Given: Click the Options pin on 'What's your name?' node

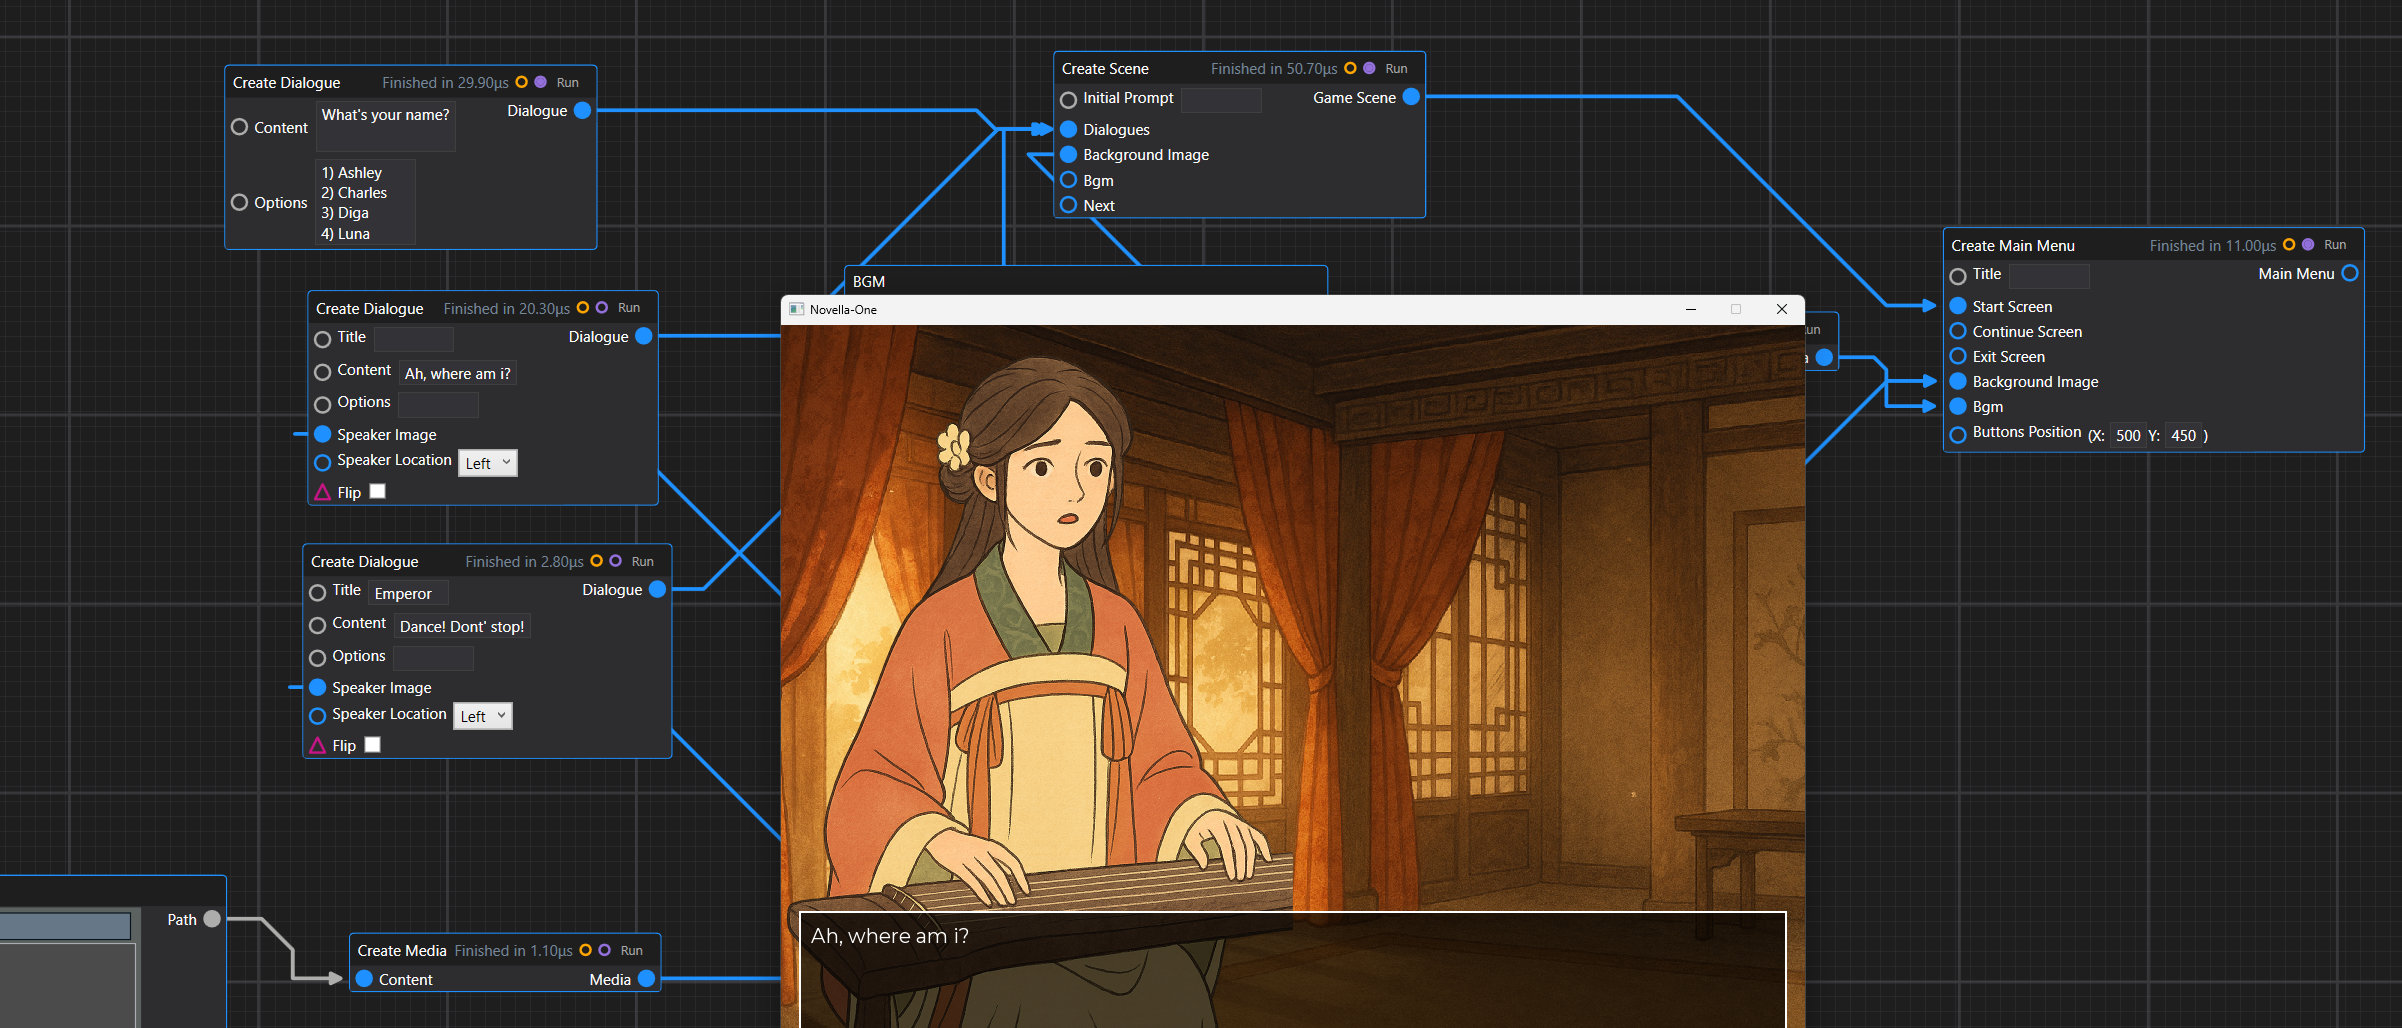Looking at the screenshot, I should click(239, 202).
